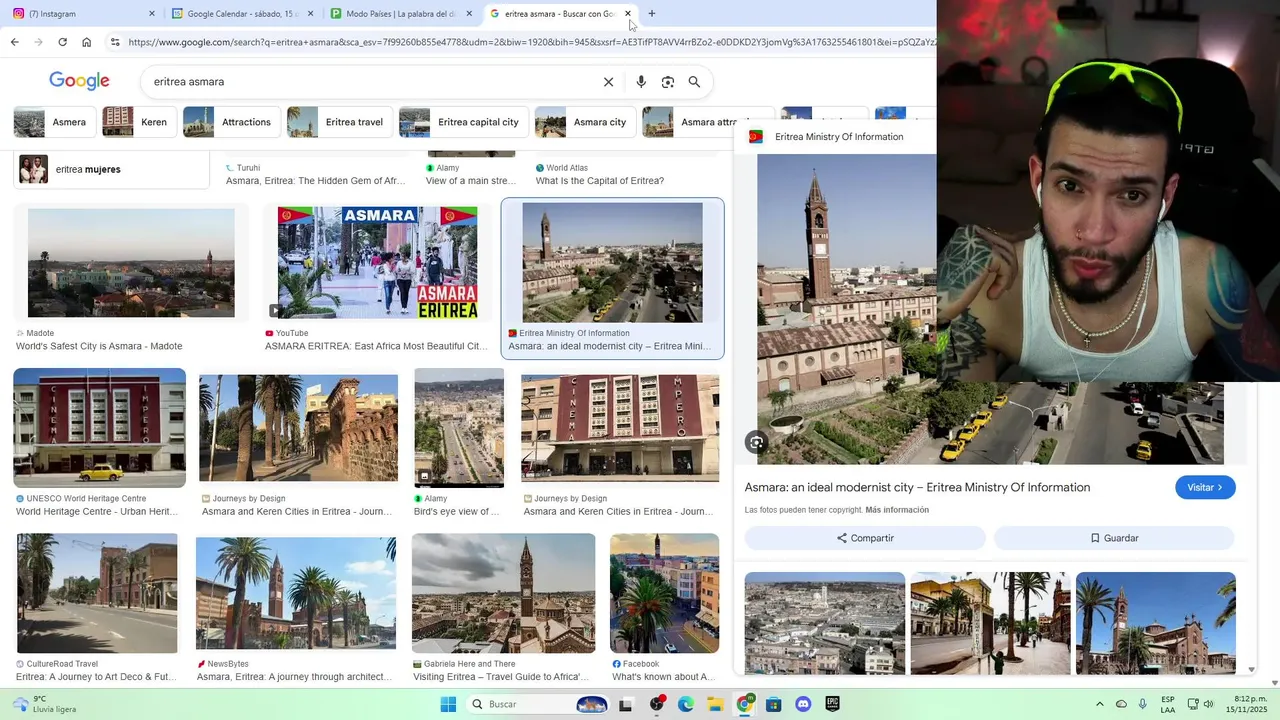1280x720 pixels.
Task: Open UNESCO World Heritage Centre cinema image
Action: point(99,428)
